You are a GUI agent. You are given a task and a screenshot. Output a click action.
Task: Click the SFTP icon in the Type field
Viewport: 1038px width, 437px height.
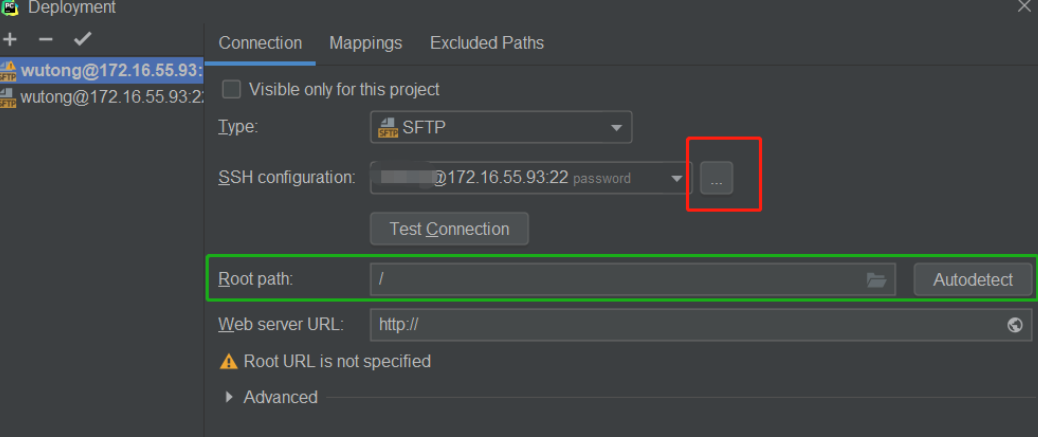click(x=387, y=127)
